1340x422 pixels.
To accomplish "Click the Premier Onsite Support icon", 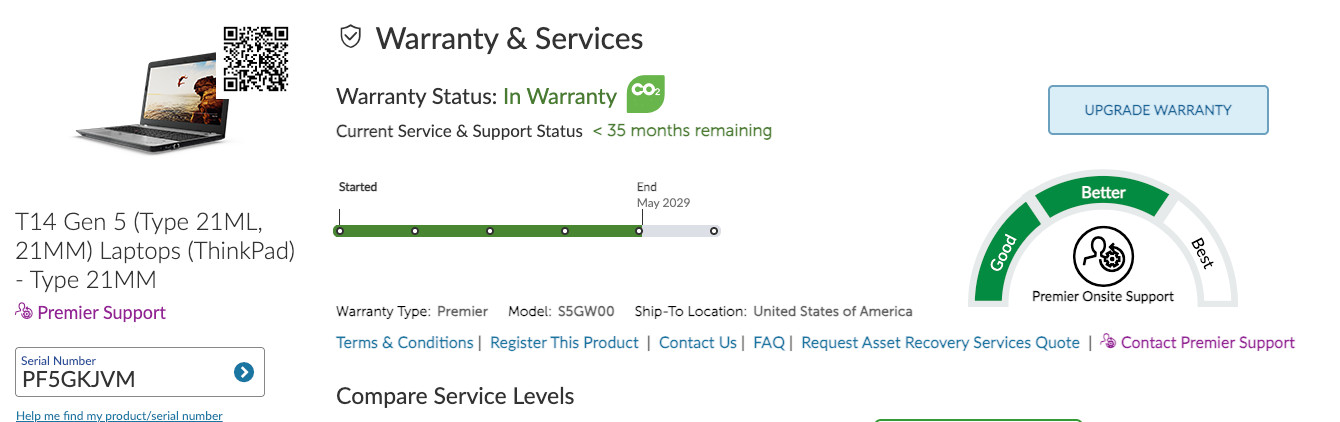I will pyautogui.click(x=1101, y=256).
